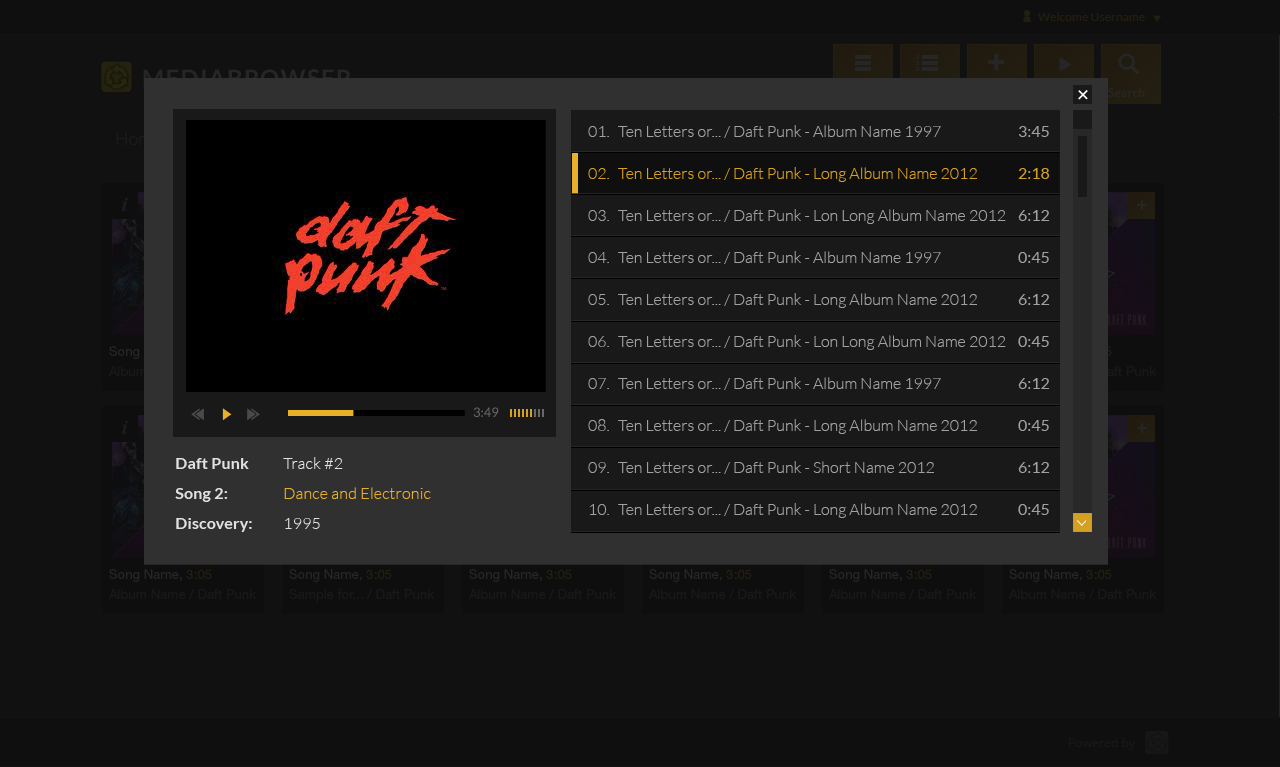Image resolution: width=1280 pixels, height=767 pixels.
Task: Click the 3:45 duration of track 01
Action: point(1034,131)
